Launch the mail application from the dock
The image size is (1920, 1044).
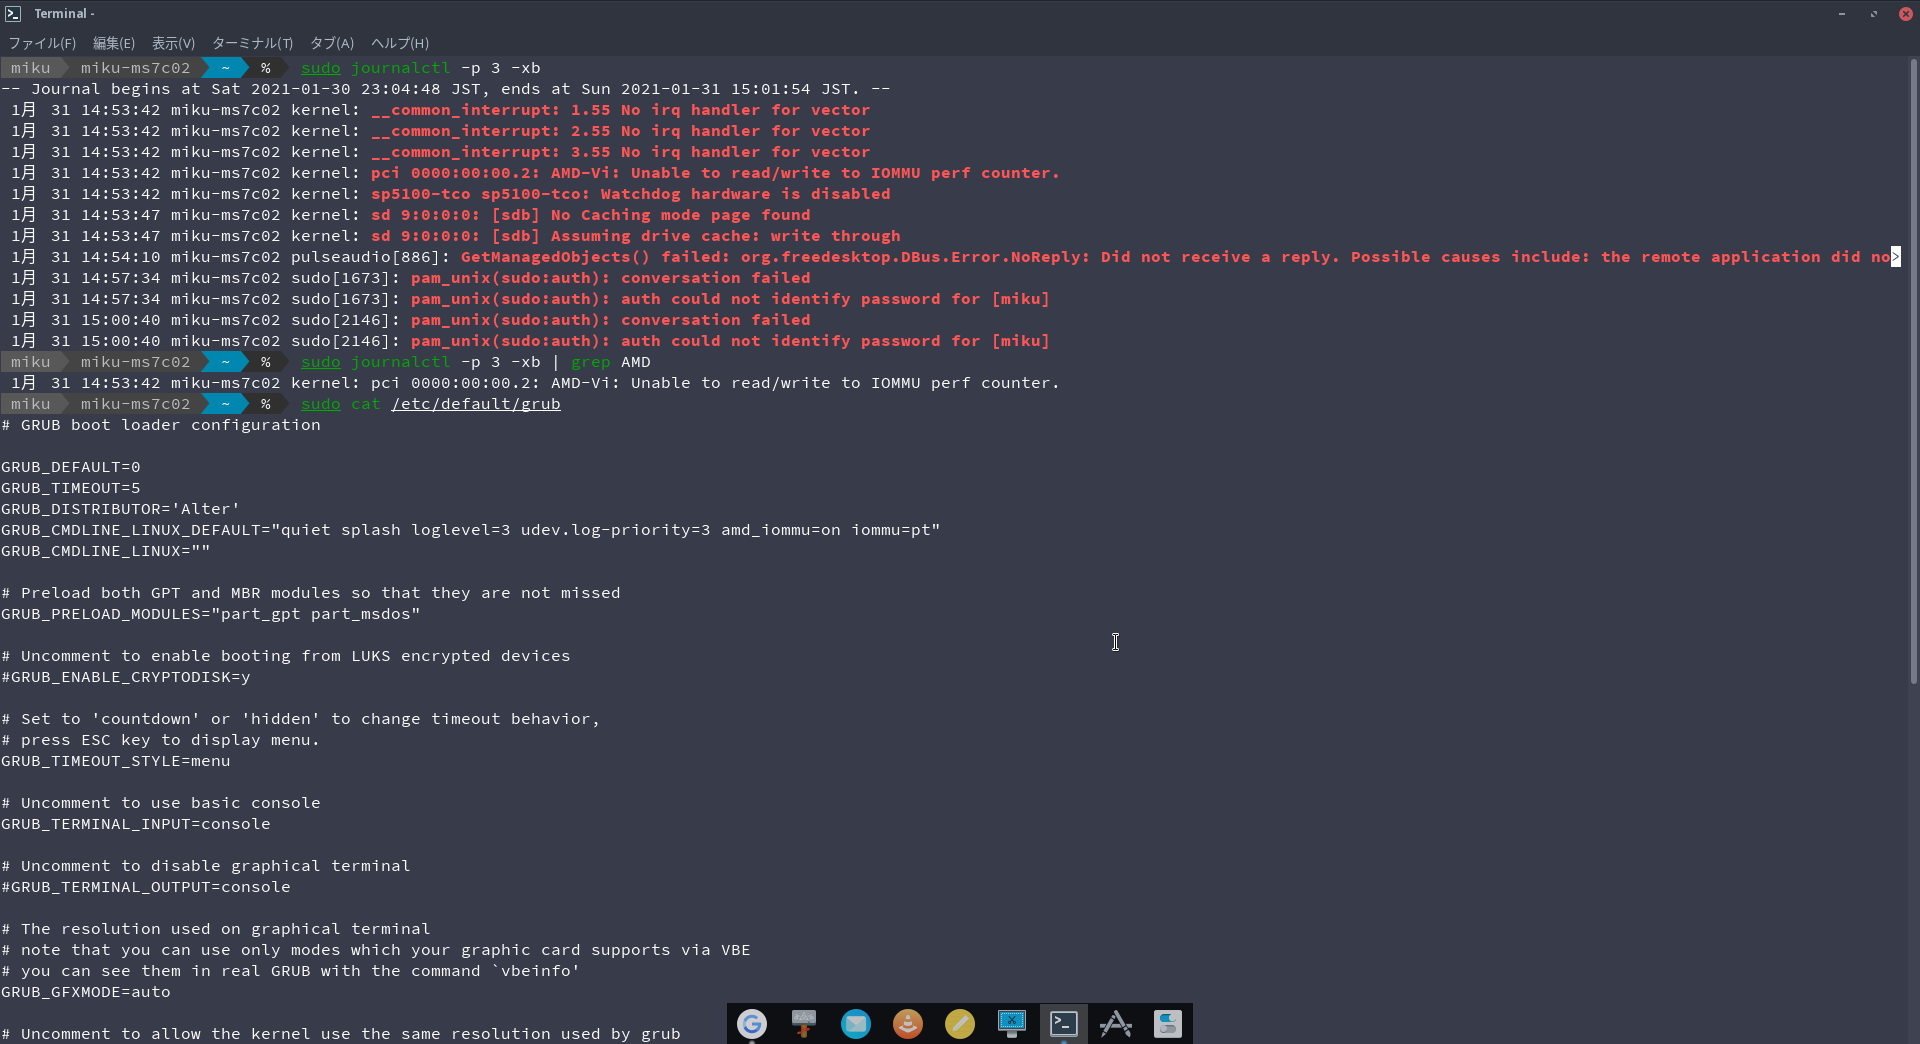pos(856,1024)
